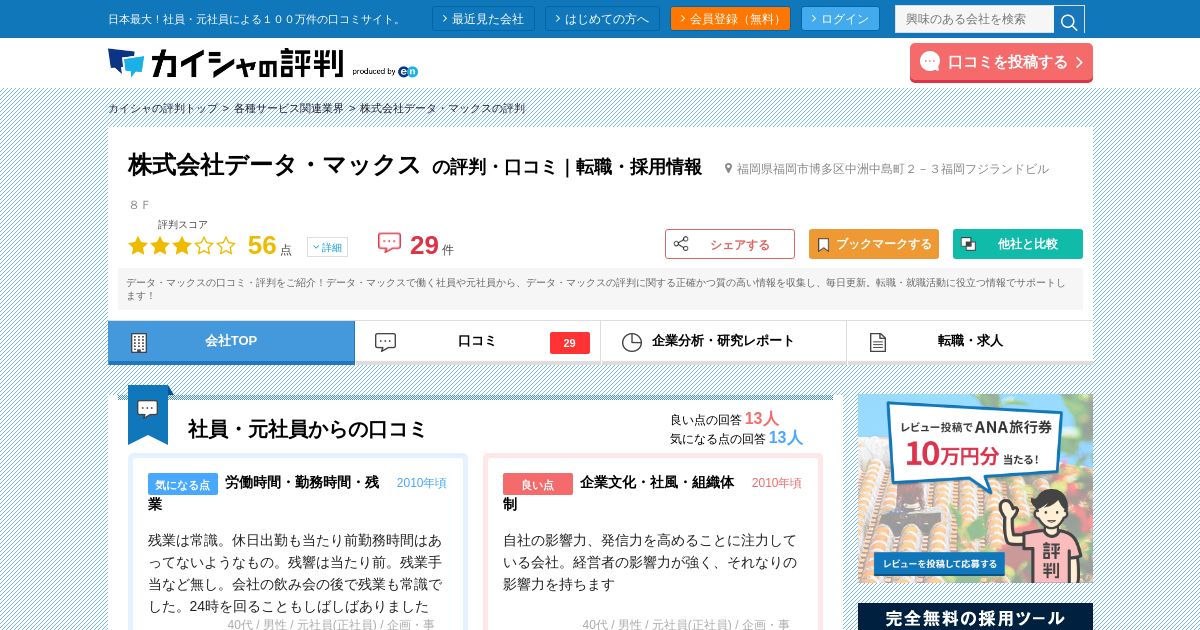Open 労働時間・勤務時間・残業 review title
The height and width of the screenshot is (630, 1200).
click(264, 493)
